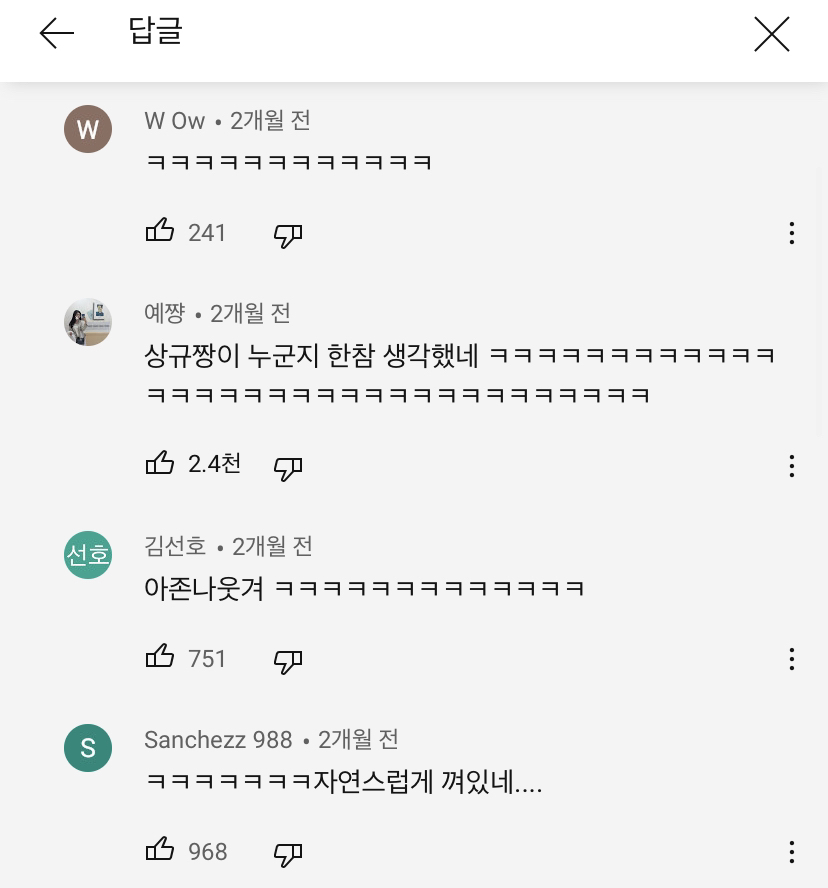Like 김선호's comment
The image size is (828, 888).
(160, 657)
